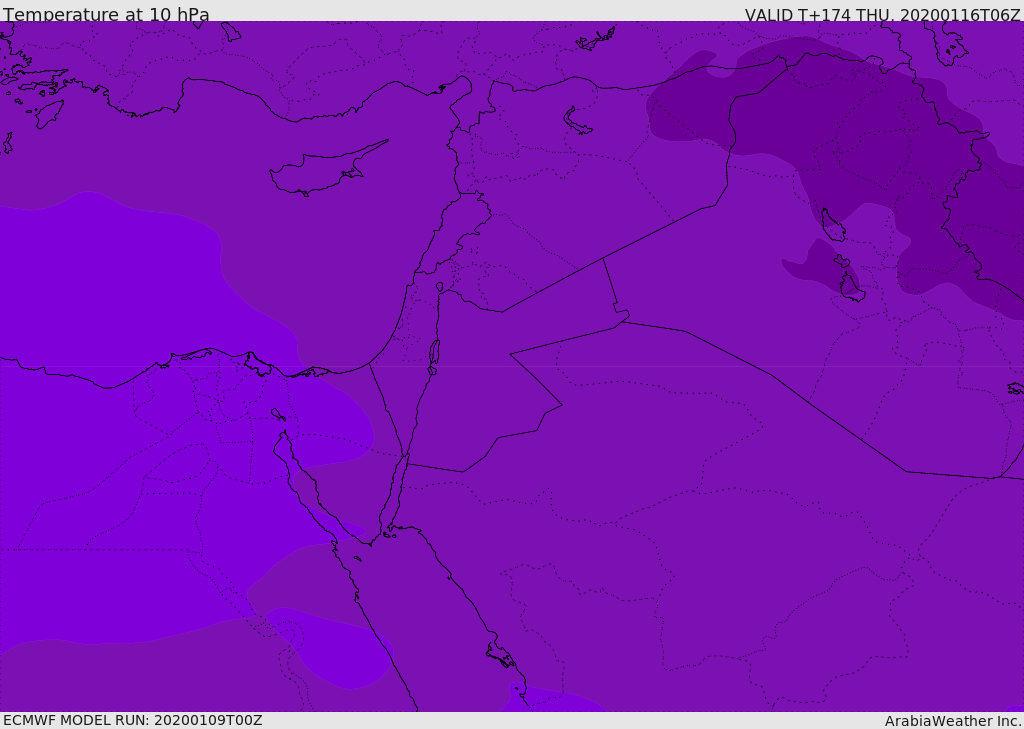The image size is (1024, 729).
Task: Click the 'ArabiaWeather Inc' credit text
Action: [953, 721]
